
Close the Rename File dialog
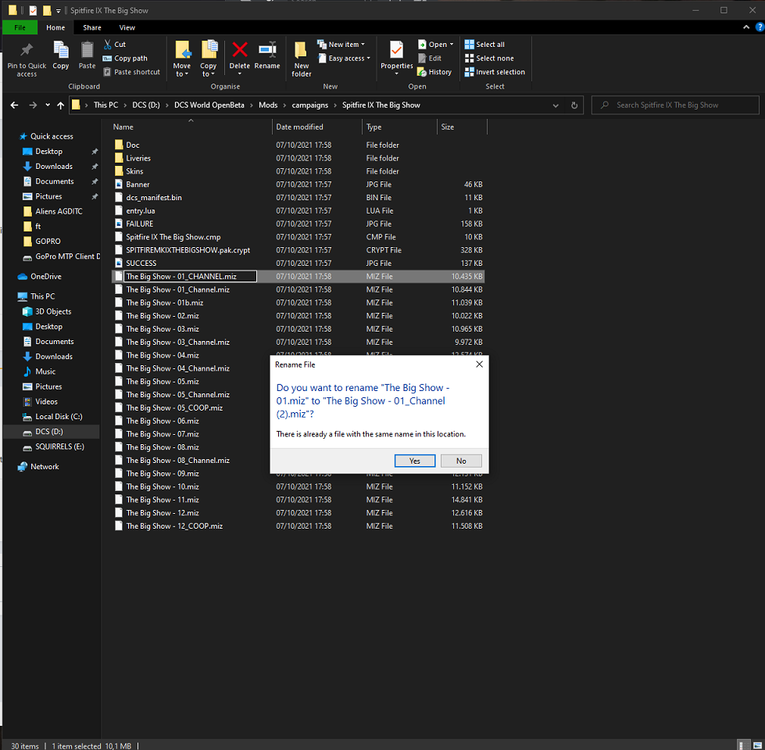[479, 364]
